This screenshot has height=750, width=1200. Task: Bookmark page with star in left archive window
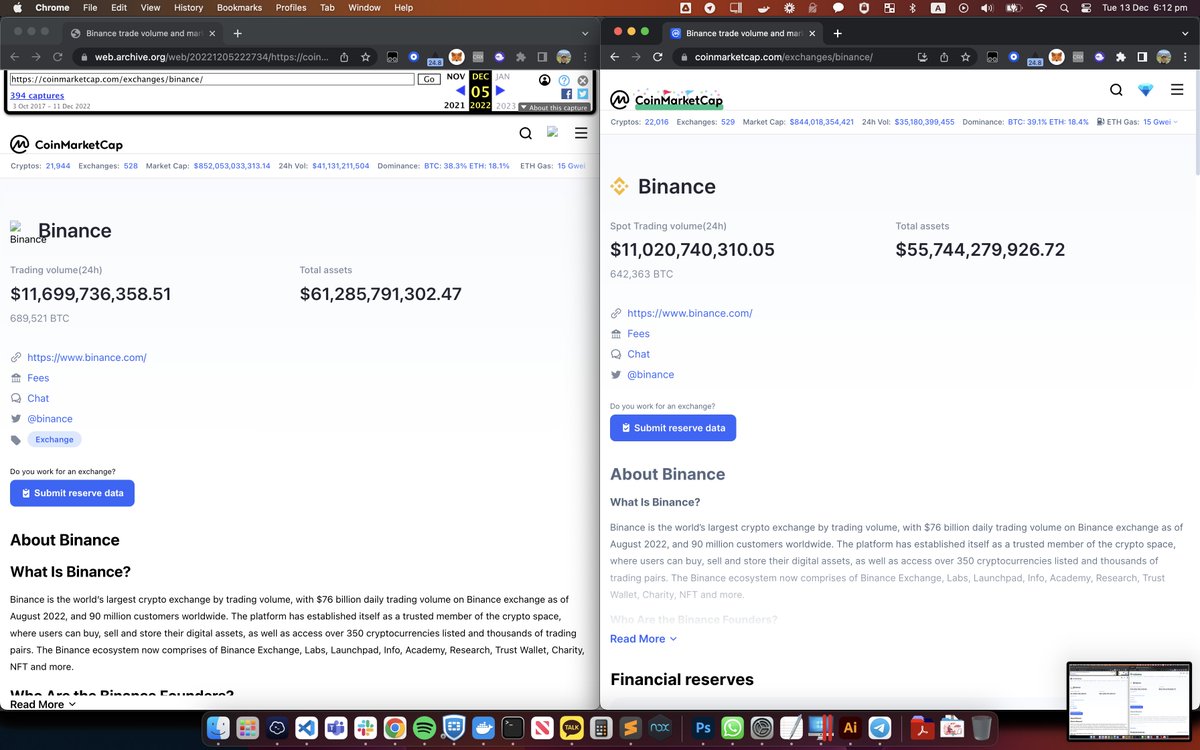pos(366,57)
